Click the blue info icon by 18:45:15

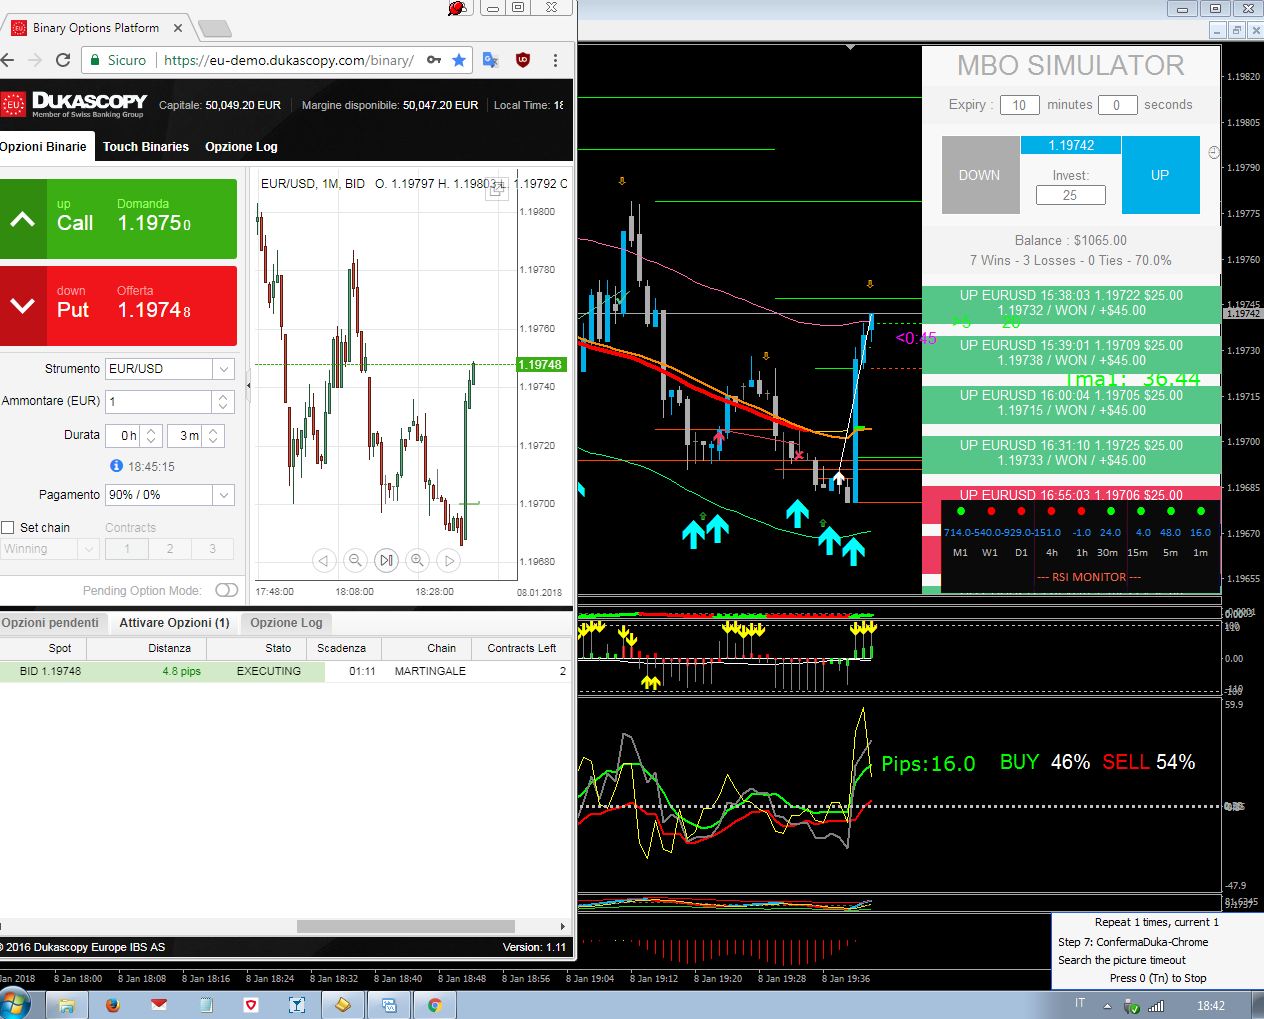coord(116,466)
